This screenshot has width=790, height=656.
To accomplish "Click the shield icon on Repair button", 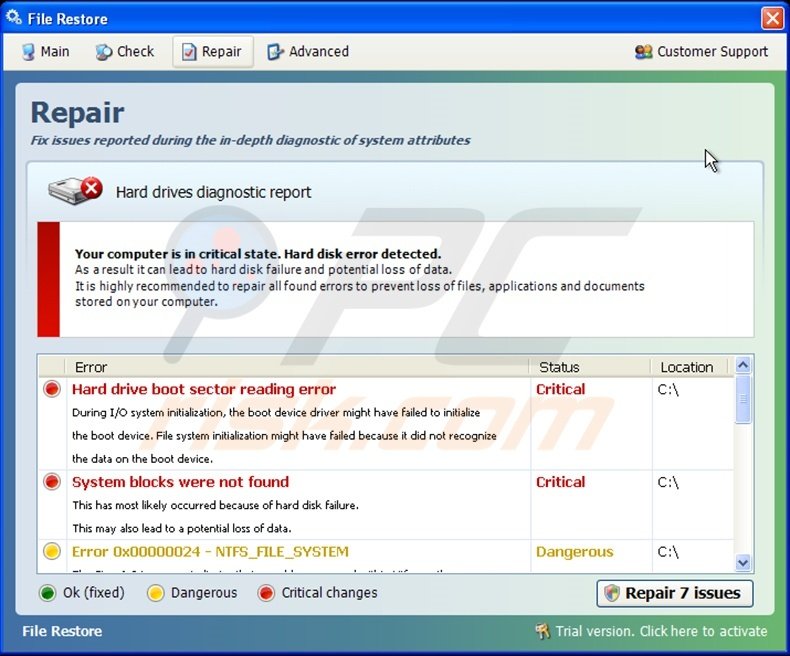I will (x=612, y=593).
